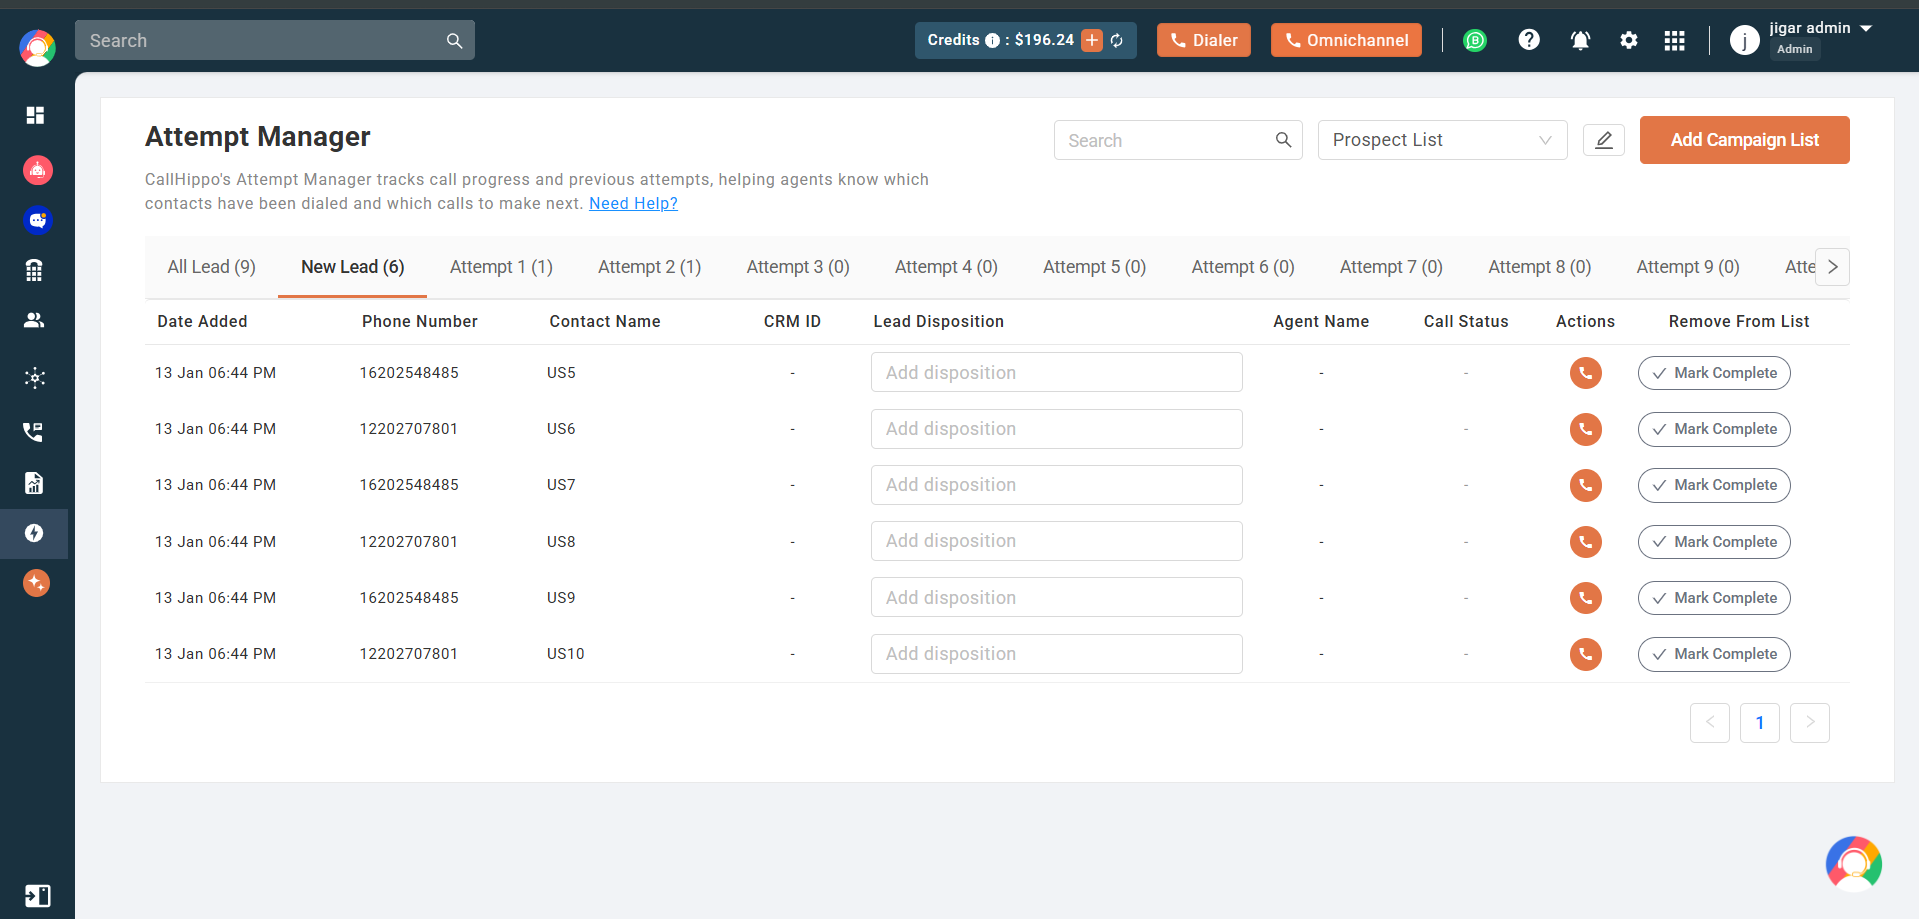The width and height of the screenshot is (1919, 919).
Task: Click phone number 16202548485 for US5
Action: point(409,373)
